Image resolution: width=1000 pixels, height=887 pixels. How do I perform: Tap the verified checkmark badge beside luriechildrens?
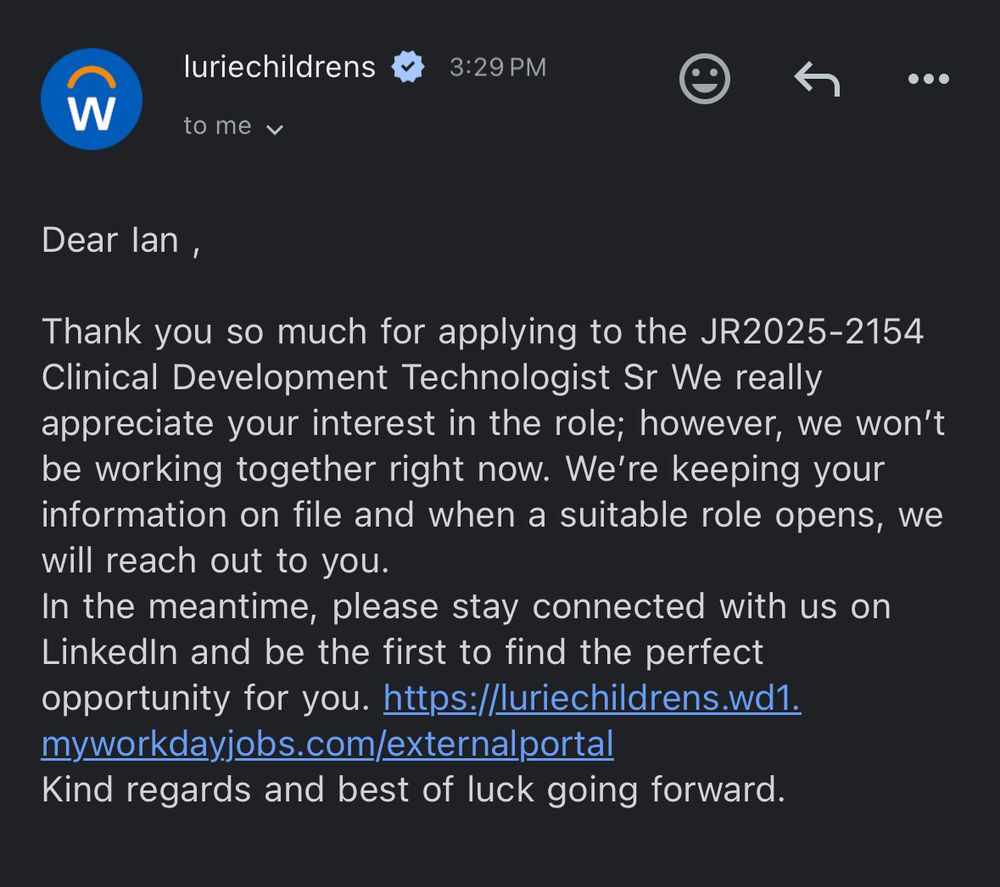[x=408, y=66]
